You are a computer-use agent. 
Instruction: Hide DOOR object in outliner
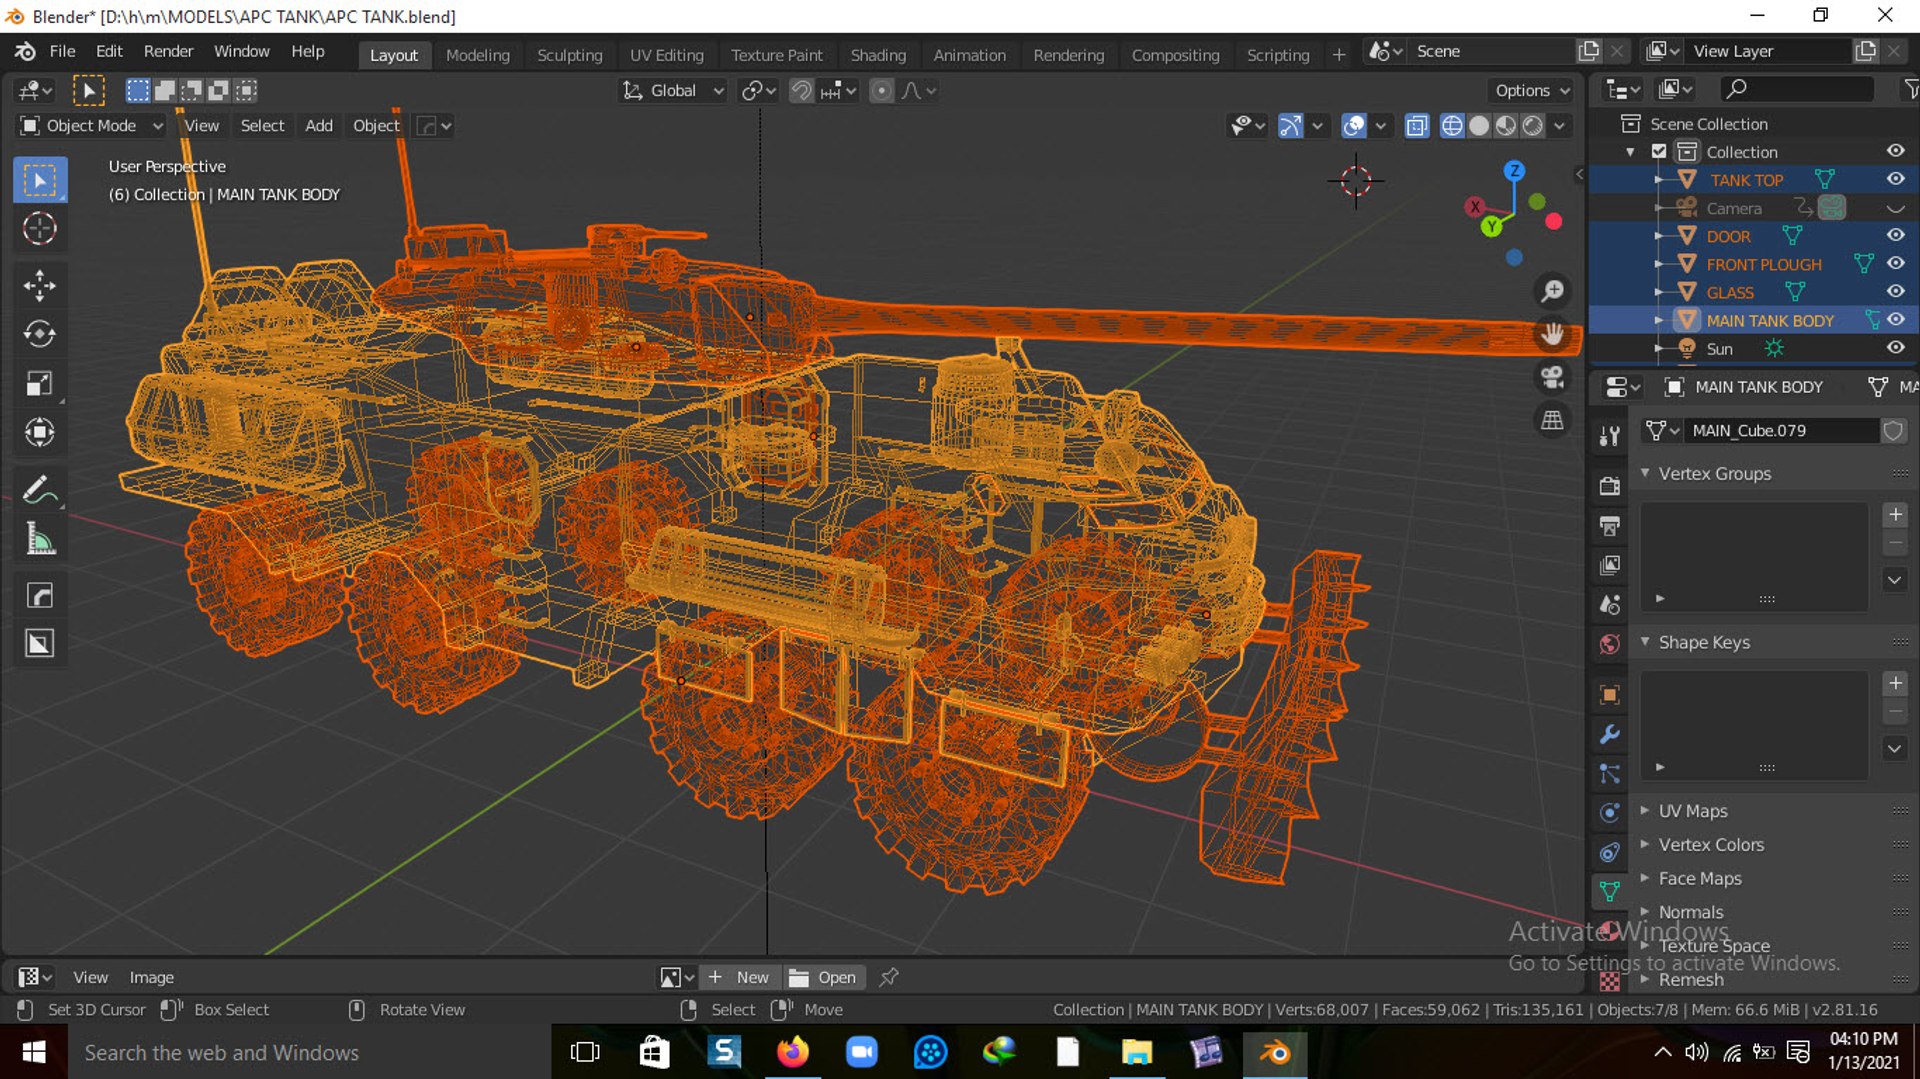[1895, 235]
